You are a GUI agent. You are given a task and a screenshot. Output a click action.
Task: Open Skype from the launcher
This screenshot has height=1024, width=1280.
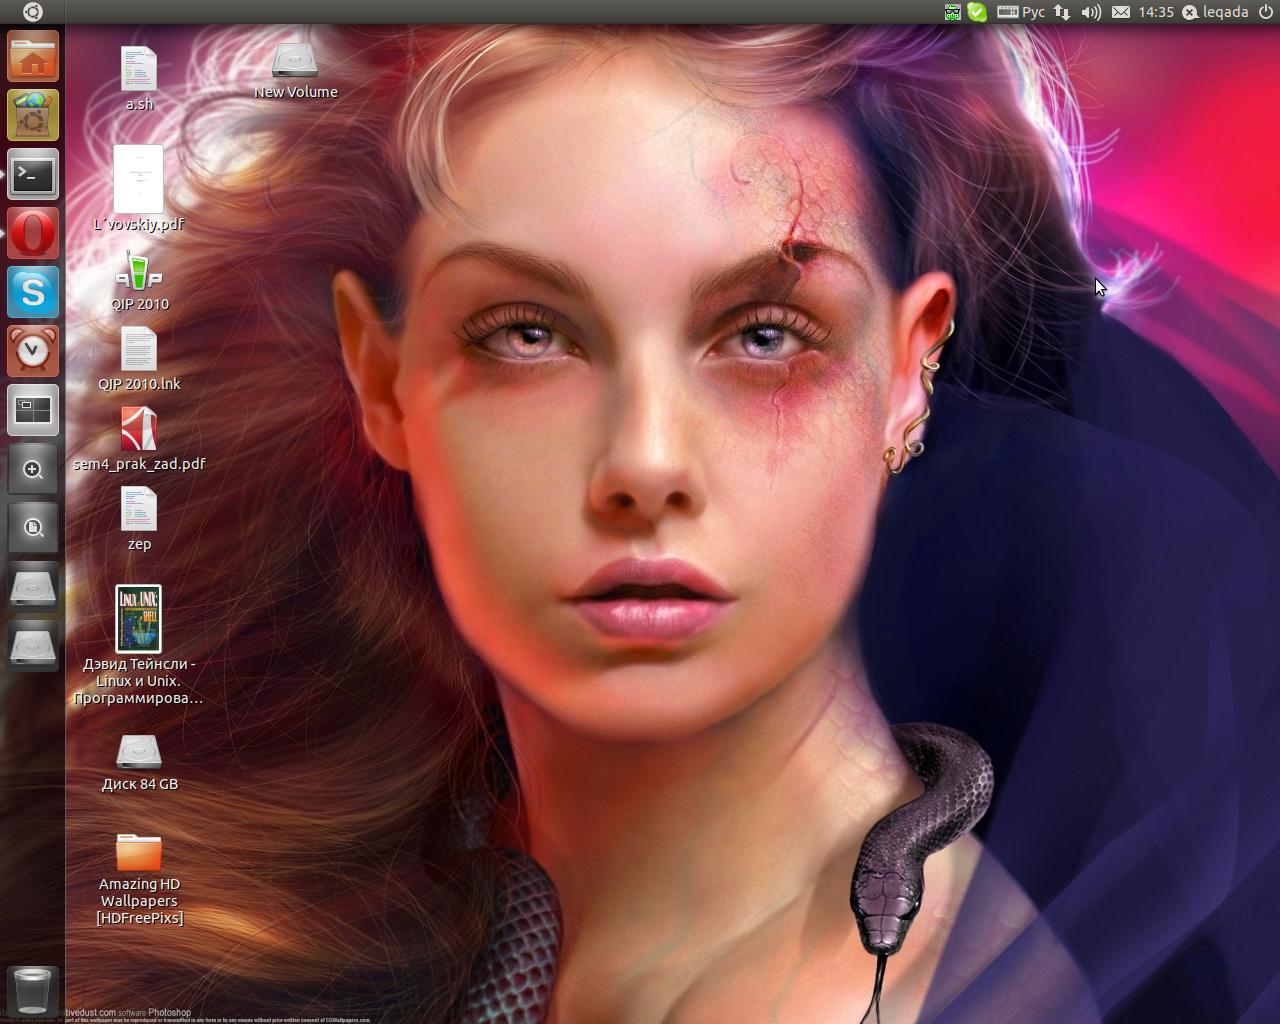(33, 292)
